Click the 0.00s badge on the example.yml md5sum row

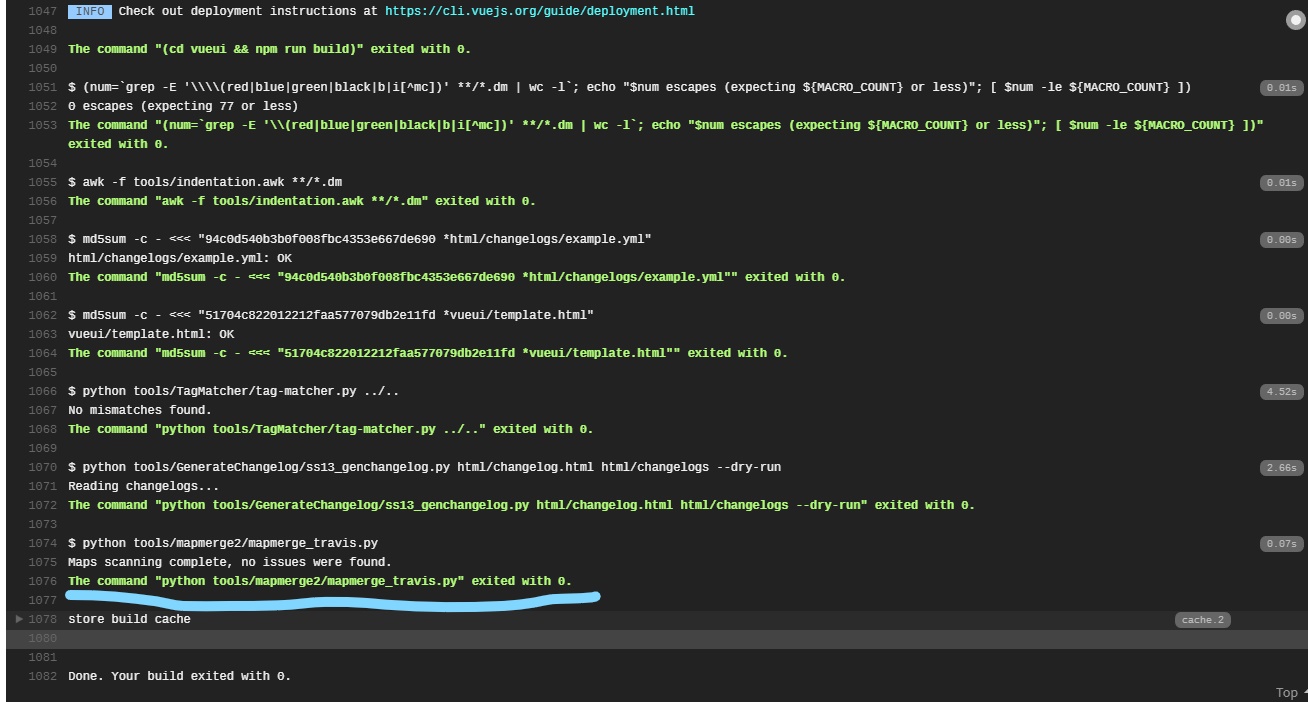point(1281,240)
